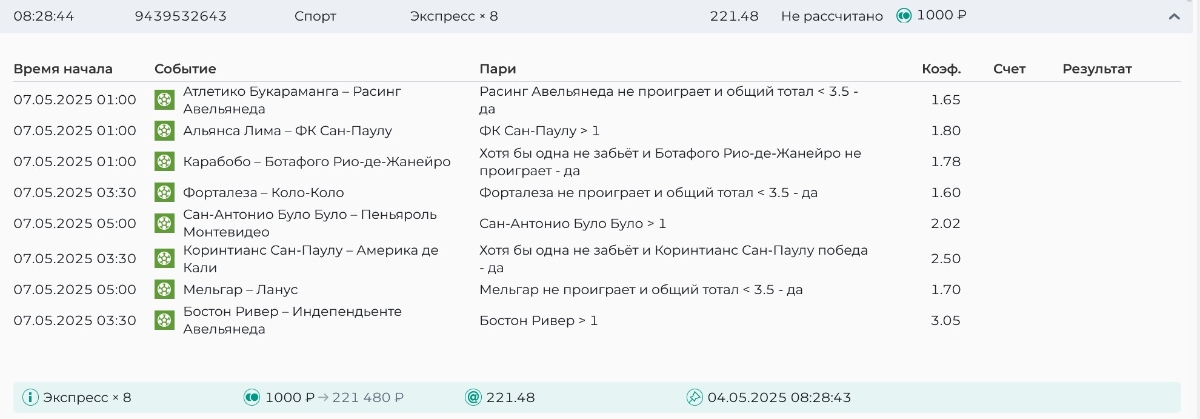Click soccer icon for Сан-Антонио Було Було match

pyautogui.click(x=164, y=224)
